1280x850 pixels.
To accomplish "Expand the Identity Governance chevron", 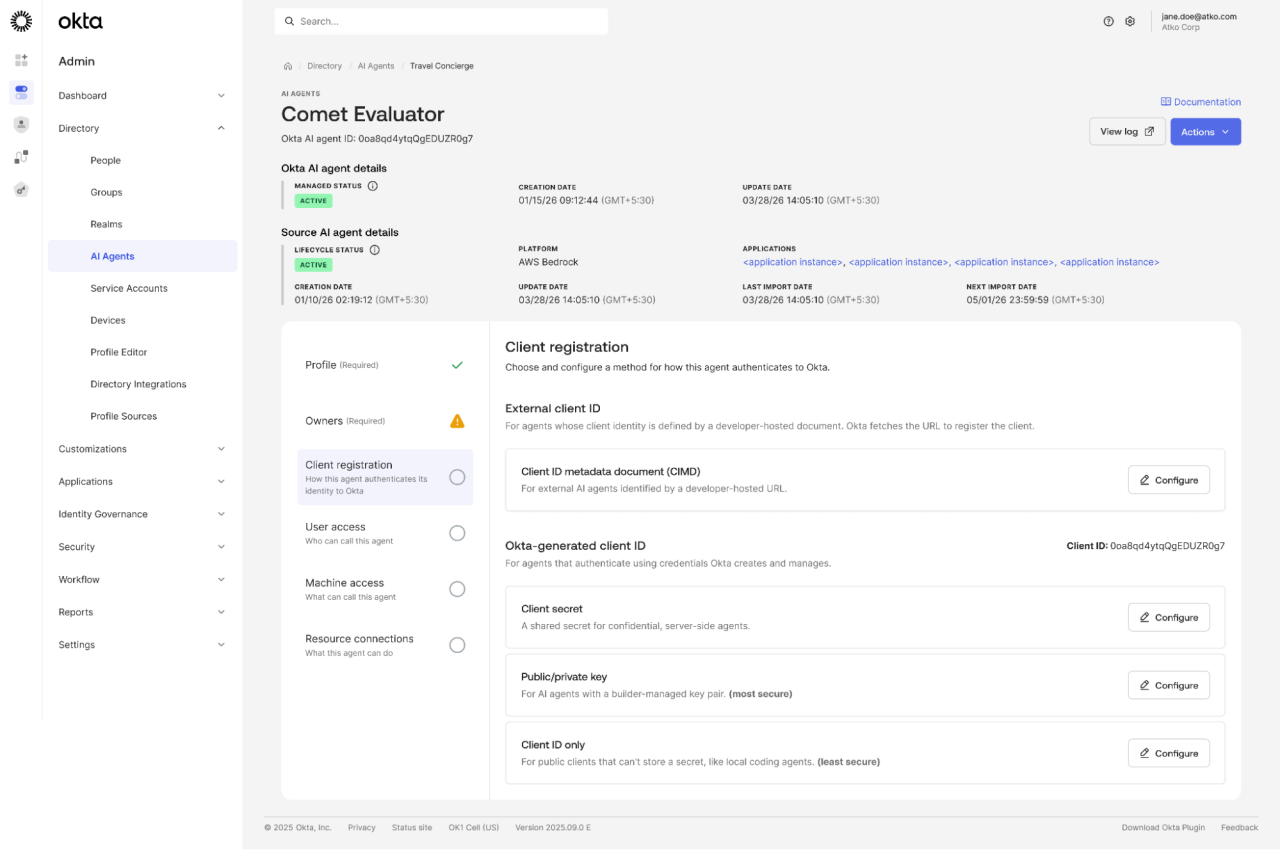I will pos(221,514).
